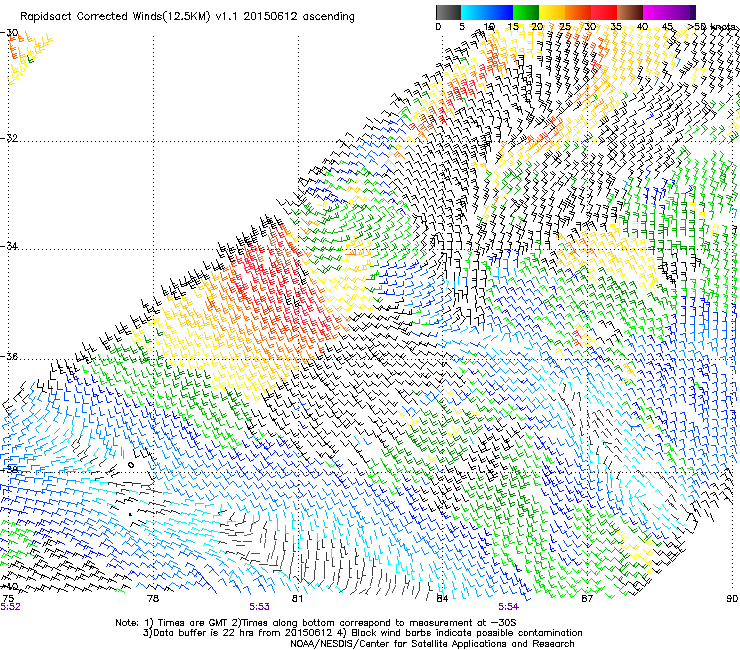Viewport: 740px width, 650px height.
Task: Click the 'Times are GMT' note line
Action: (316, 623)
